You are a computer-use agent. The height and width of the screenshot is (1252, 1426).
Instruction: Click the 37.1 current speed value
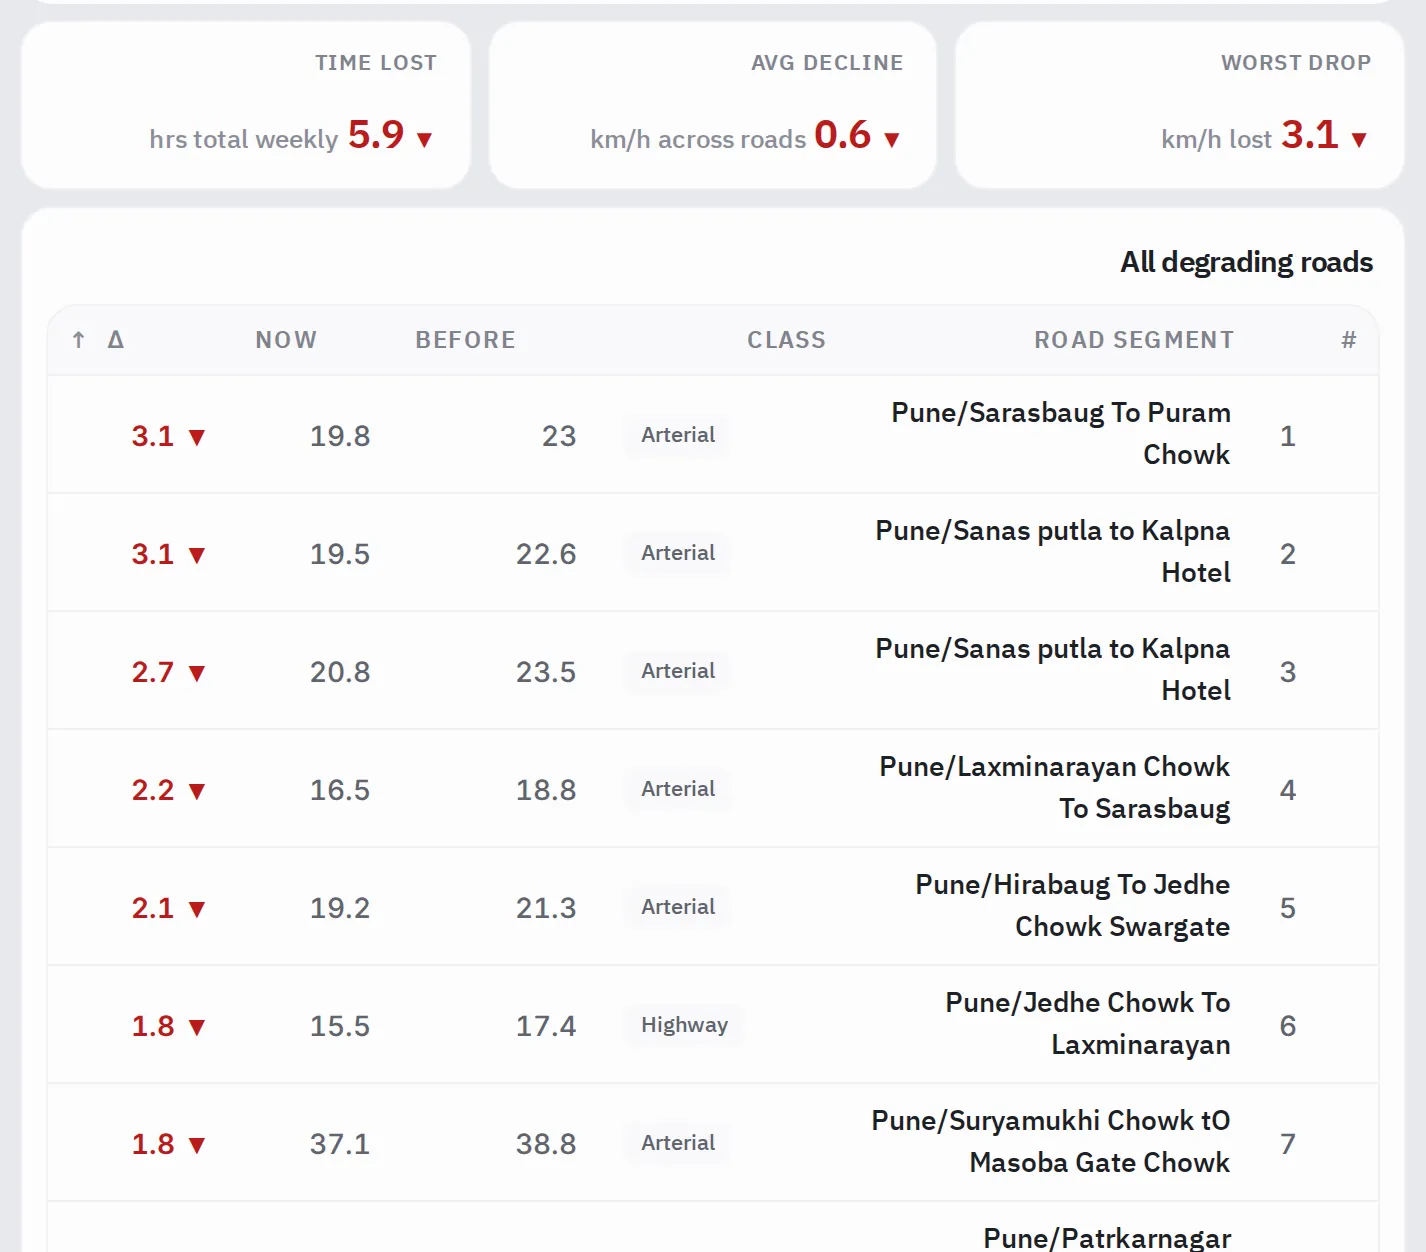tap(340, 1144)
